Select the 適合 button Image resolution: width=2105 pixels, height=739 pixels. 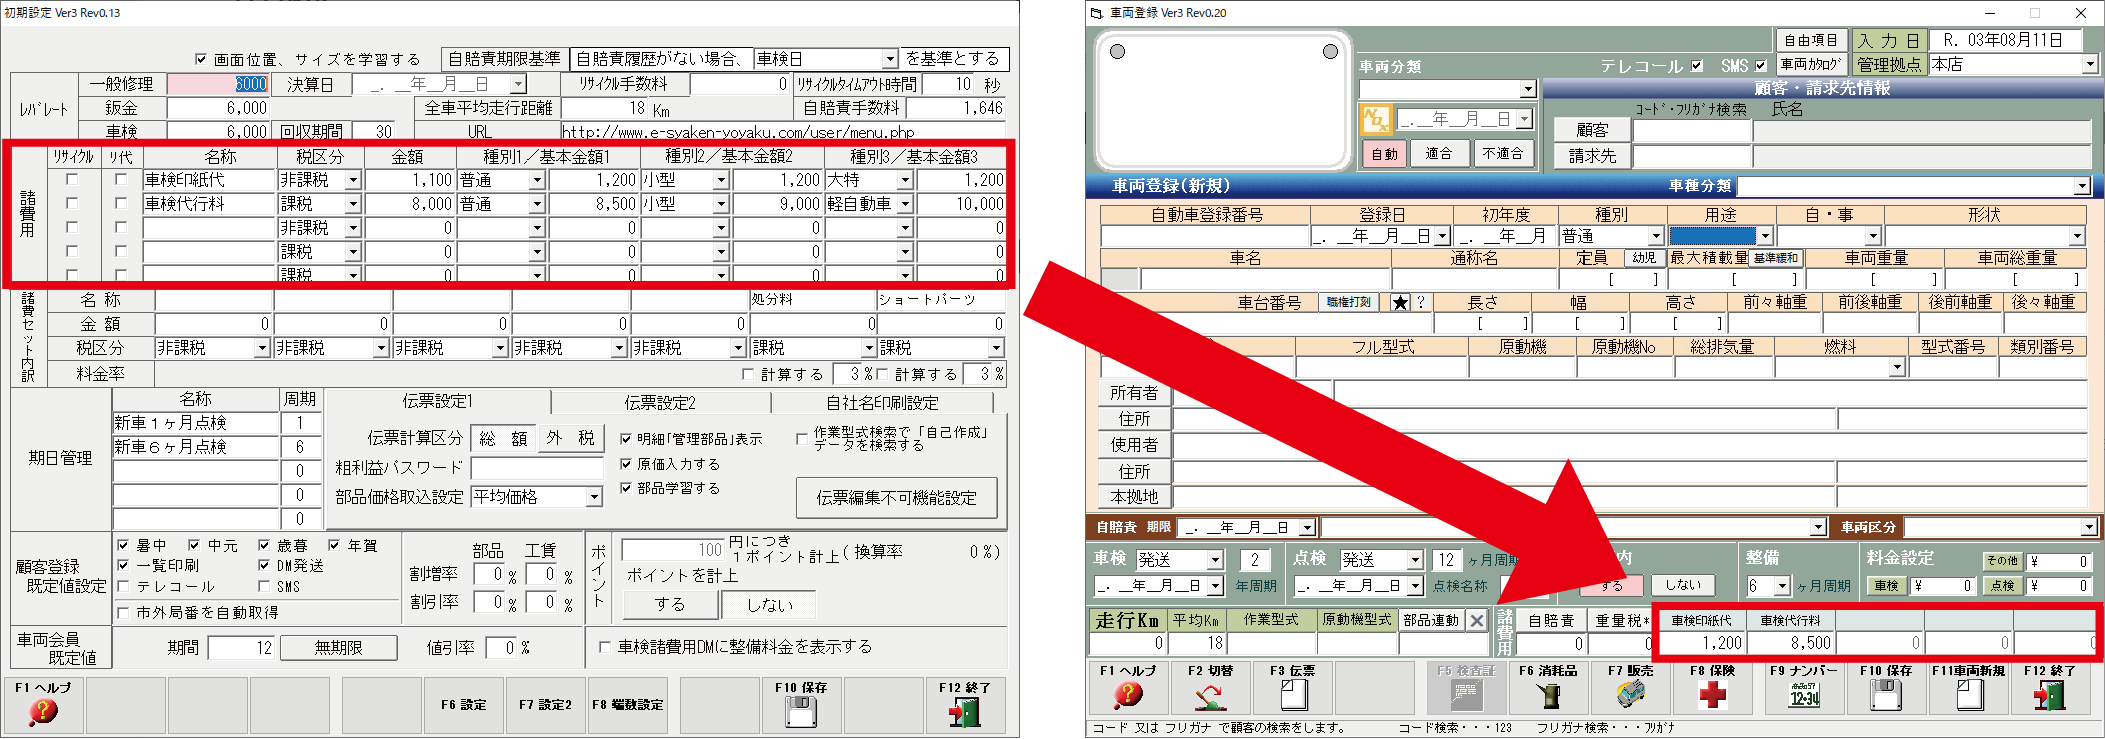coord(1438,153)
